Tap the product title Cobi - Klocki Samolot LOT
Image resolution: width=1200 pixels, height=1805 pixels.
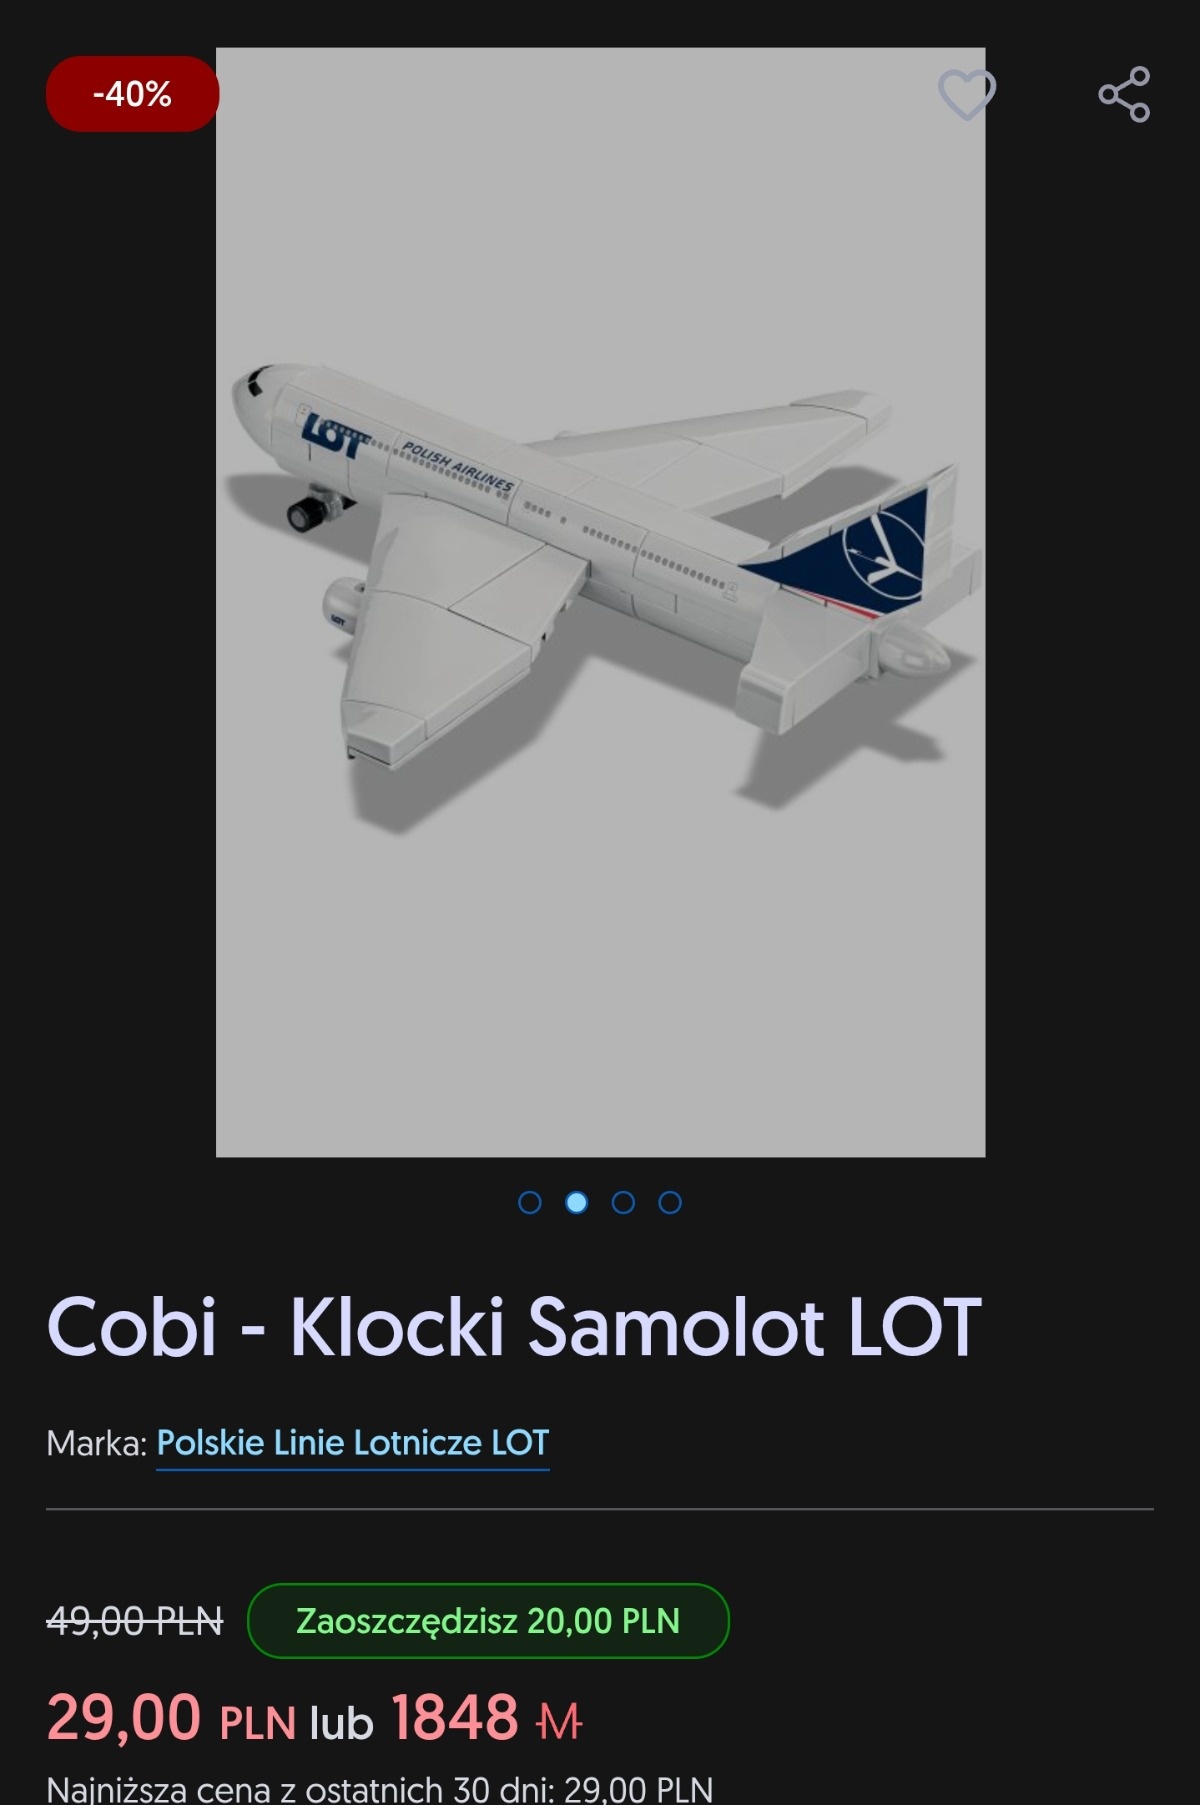(514, 1328)
